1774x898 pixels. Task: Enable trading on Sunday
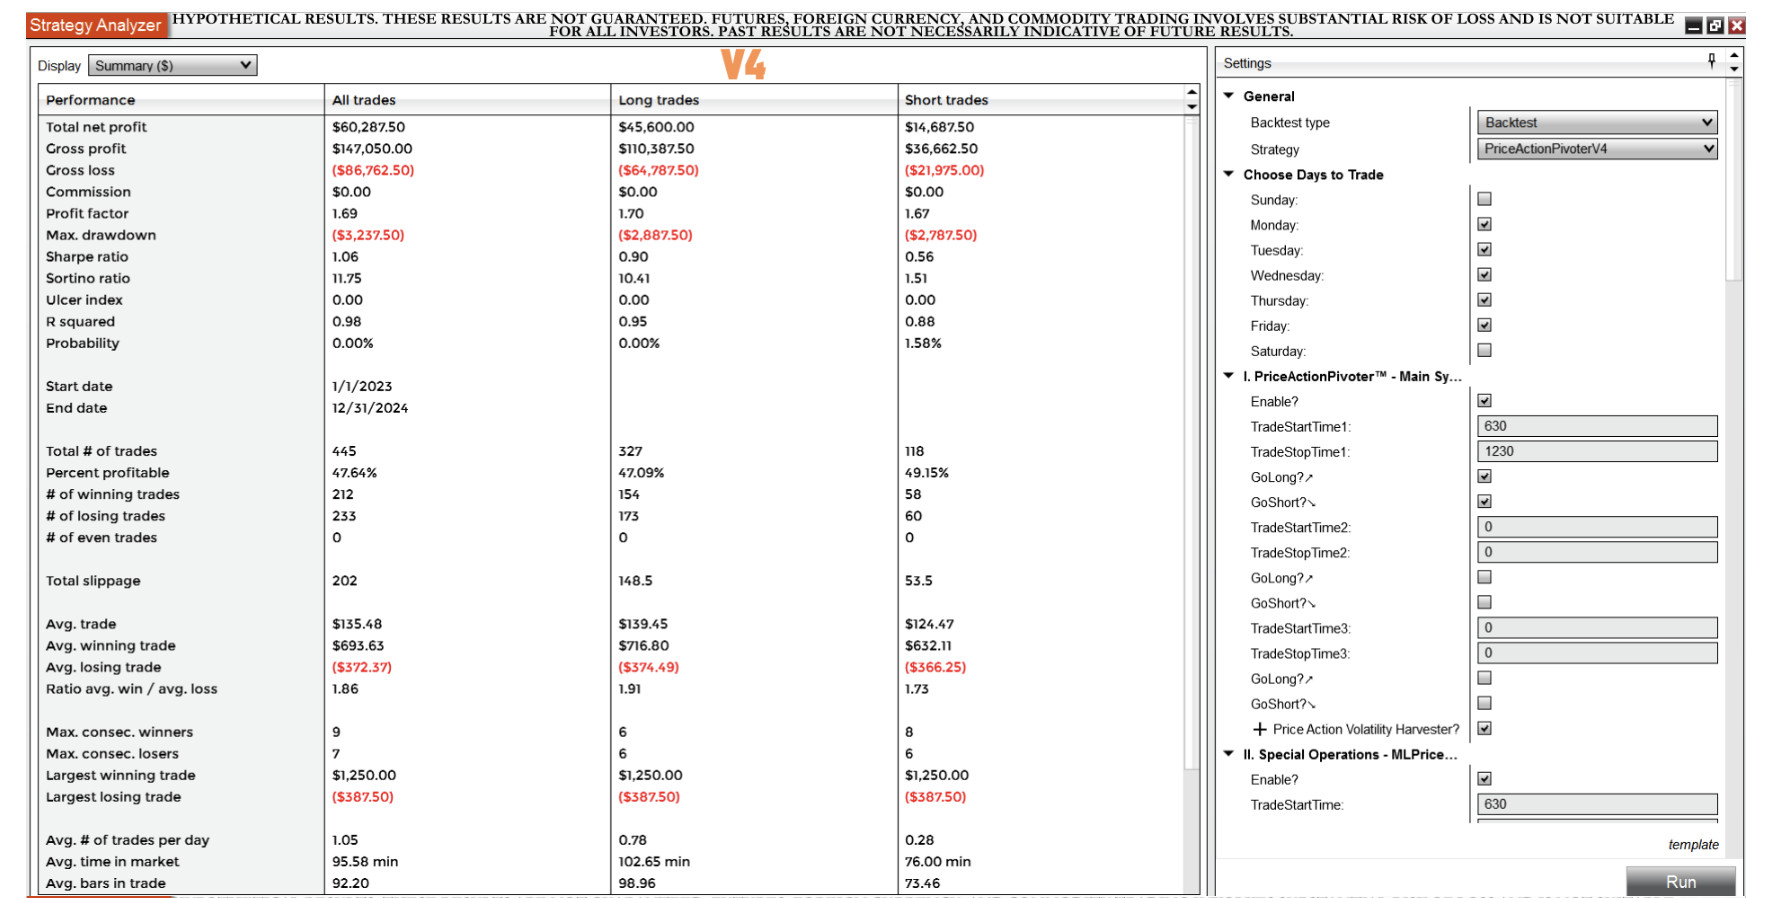(x=1484, y=199)
